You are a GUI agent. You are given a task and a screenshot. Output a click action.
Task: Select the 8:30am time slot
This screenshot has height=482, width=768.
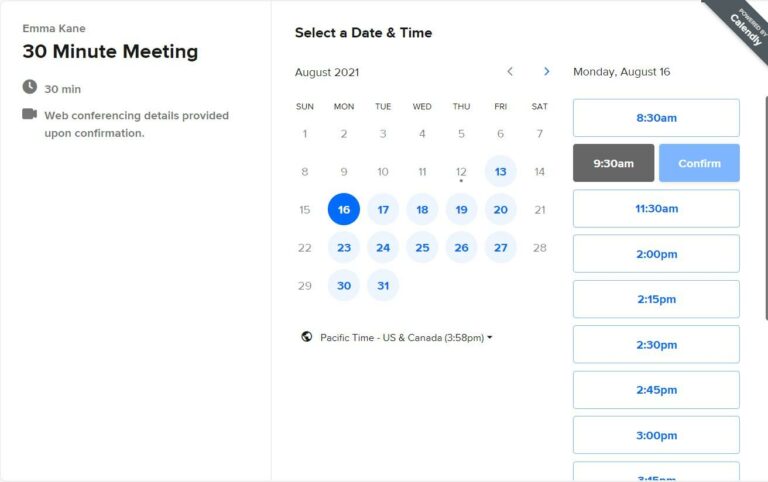pyautogui.click(x=656, y=118)
